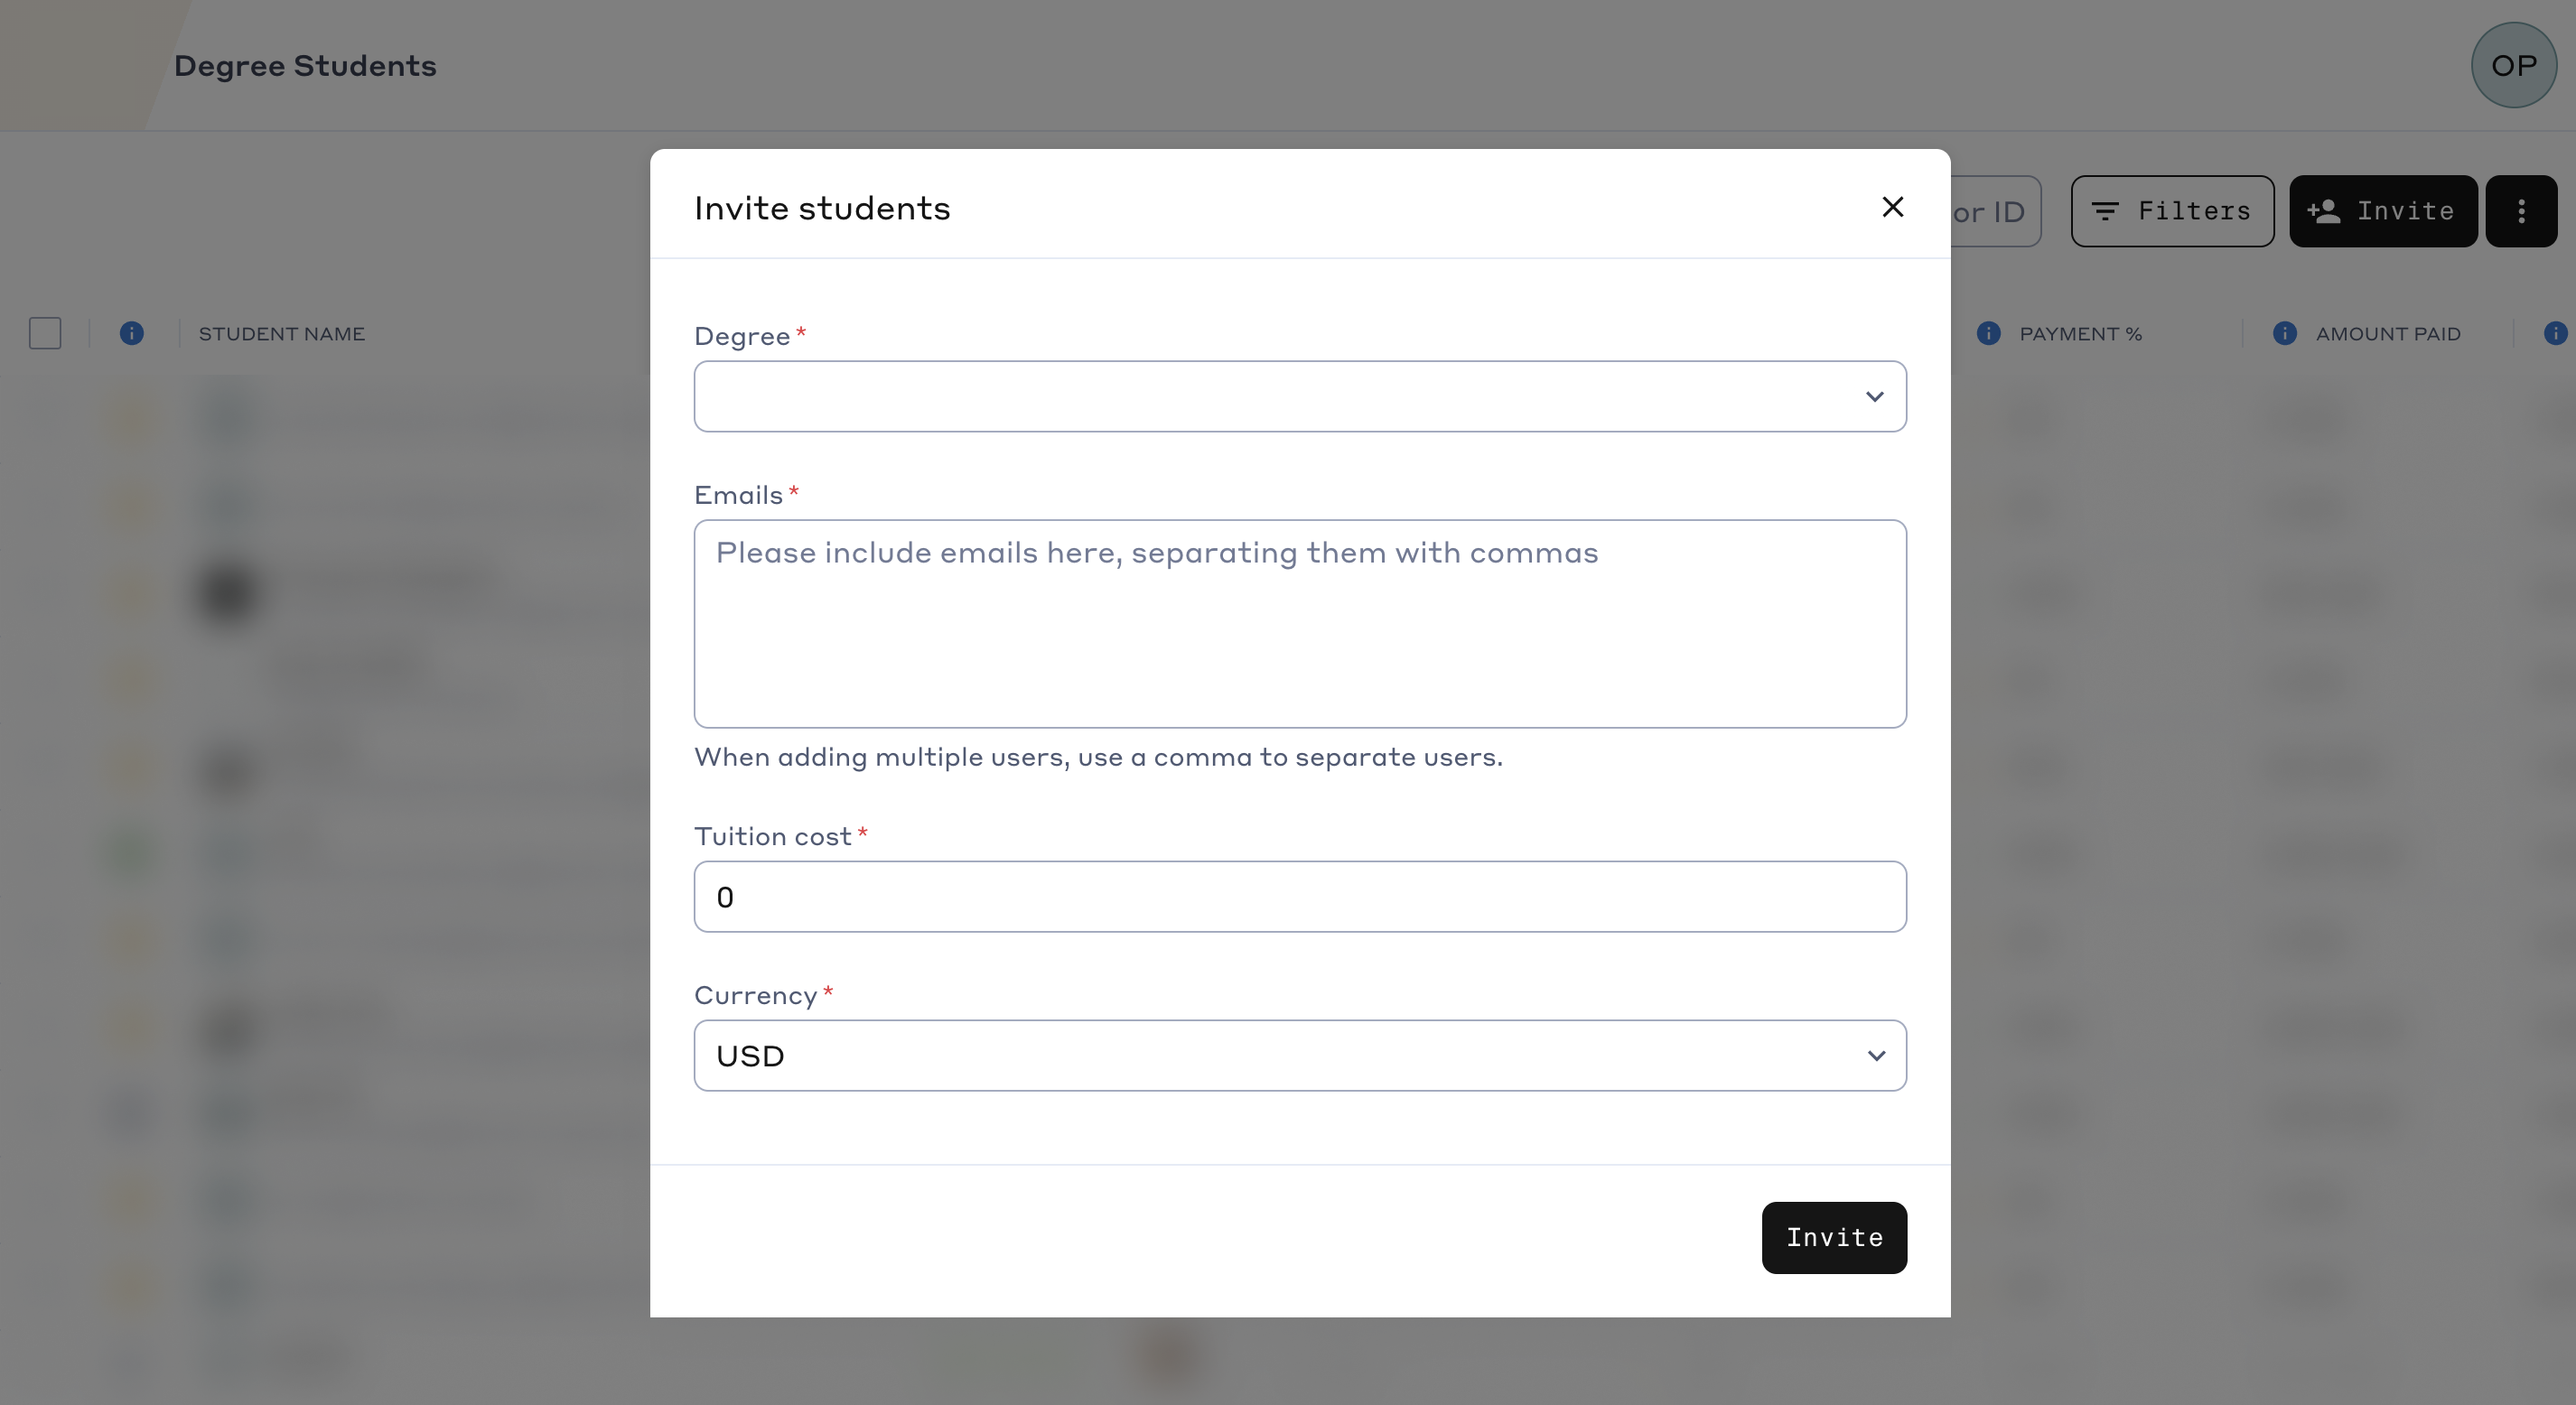Image resolution: width=2576 pixels, height=1405 pixels.
Task: Click info icon next to Amount Paid
Action: (2284, 333)
